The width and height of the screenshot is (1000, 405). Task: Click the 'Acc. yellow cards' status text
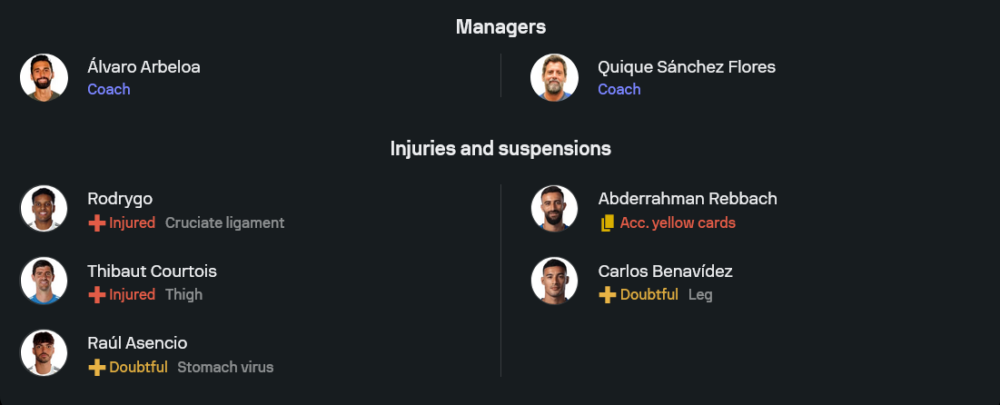pyautogui.click(x=677, y=223)
